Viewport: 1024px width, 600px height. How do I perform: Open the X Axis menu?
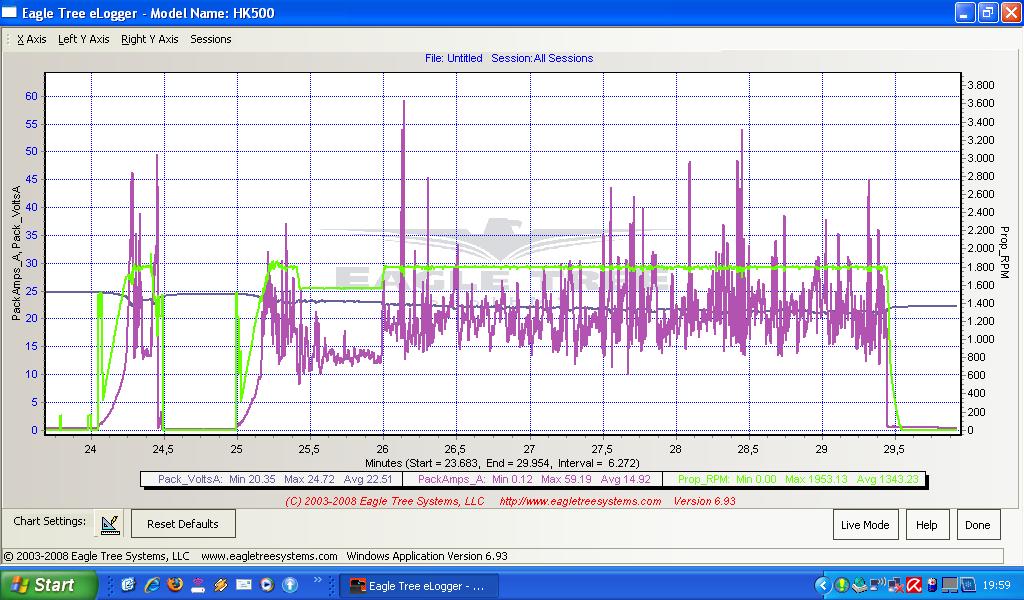coord(31,39)
